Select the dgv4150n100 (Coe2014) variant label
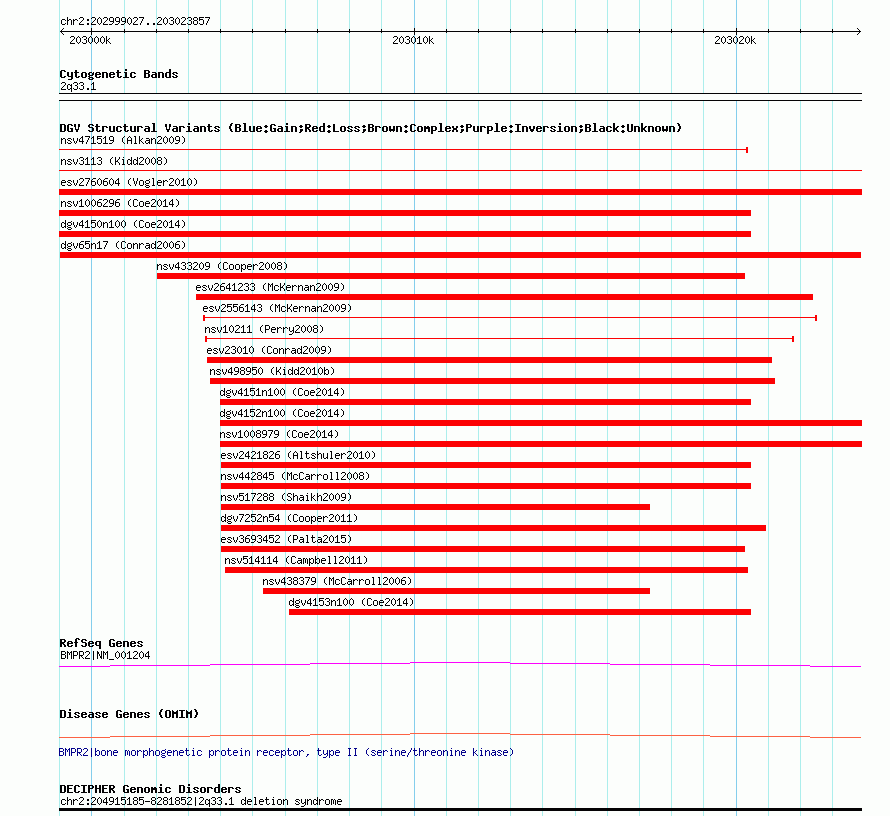This screenshot has height=816, width=890. [123, 224]
